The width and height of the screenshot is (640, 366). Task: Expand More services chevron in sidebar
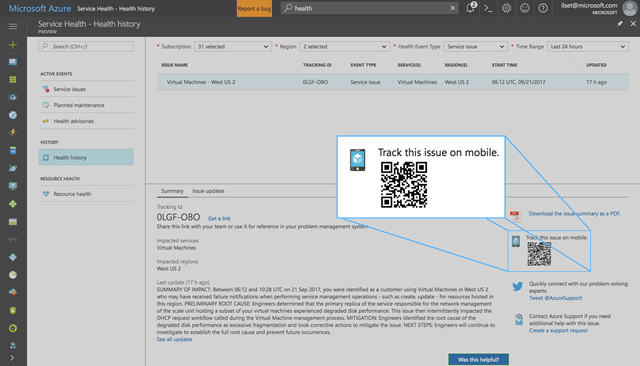pos(12,358)
